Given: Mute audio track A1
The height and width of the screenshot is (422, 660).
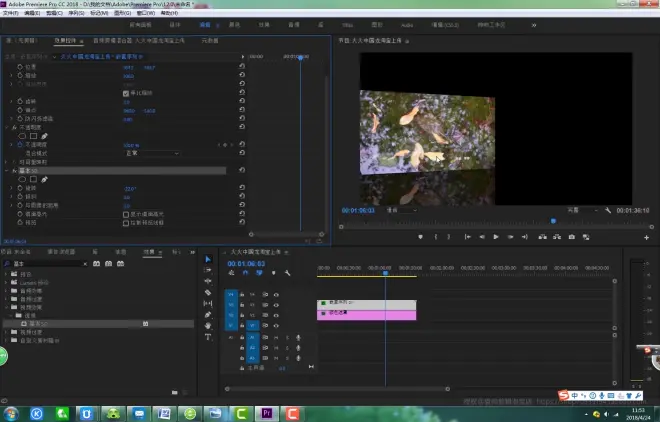Looking at the screenshot, I should tap(276, 337).
